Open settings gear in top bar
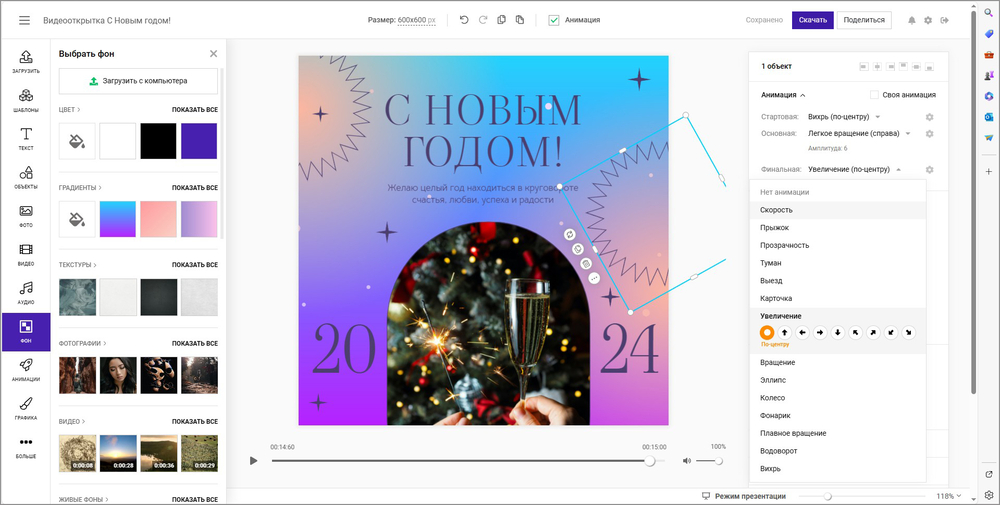This screenshot has width=1000, height=505. (x=928, y=20)
